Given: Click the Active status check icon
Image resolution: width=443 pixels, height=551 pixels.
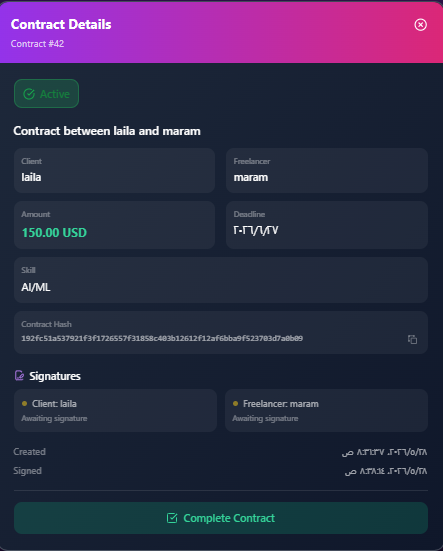Looking at the screenshot, I should (29, 94).
